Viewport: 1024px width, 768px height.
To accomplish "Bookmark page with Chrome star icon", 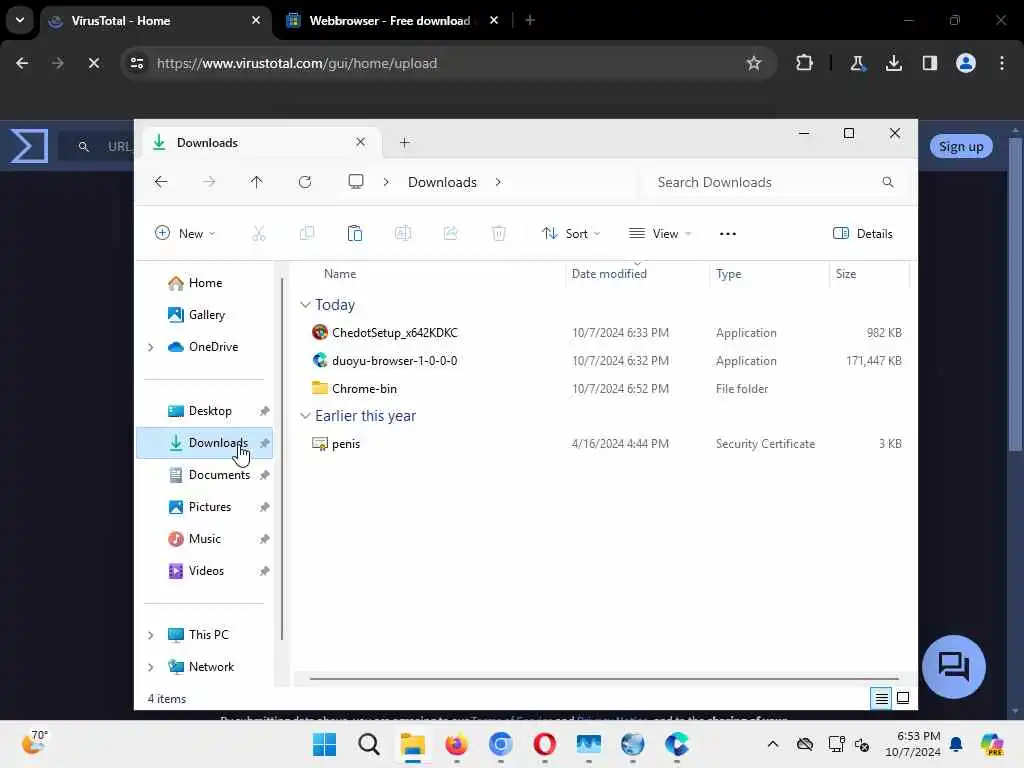I will pyautogui.click(x=754, y=63).
